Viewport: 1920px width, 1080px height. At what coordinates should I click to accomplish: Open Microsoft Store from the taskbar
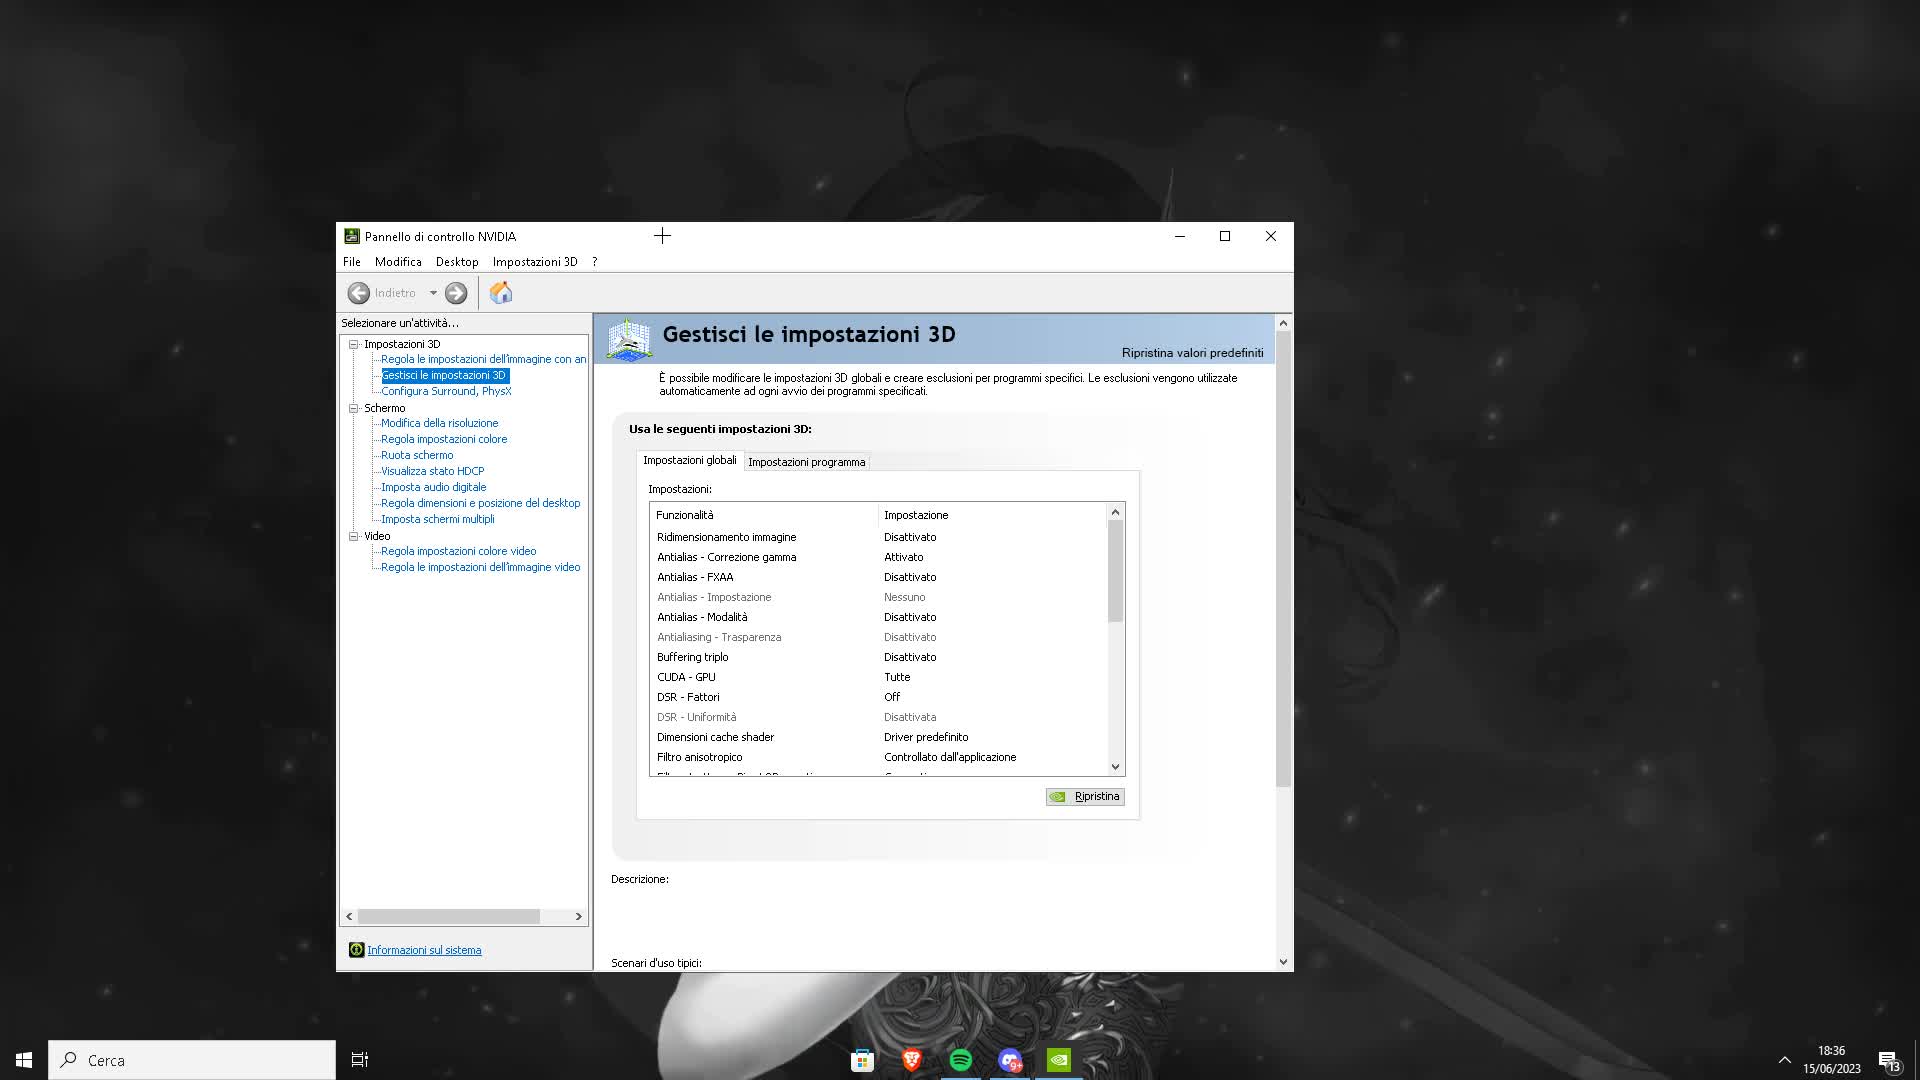coord(862,1060)
